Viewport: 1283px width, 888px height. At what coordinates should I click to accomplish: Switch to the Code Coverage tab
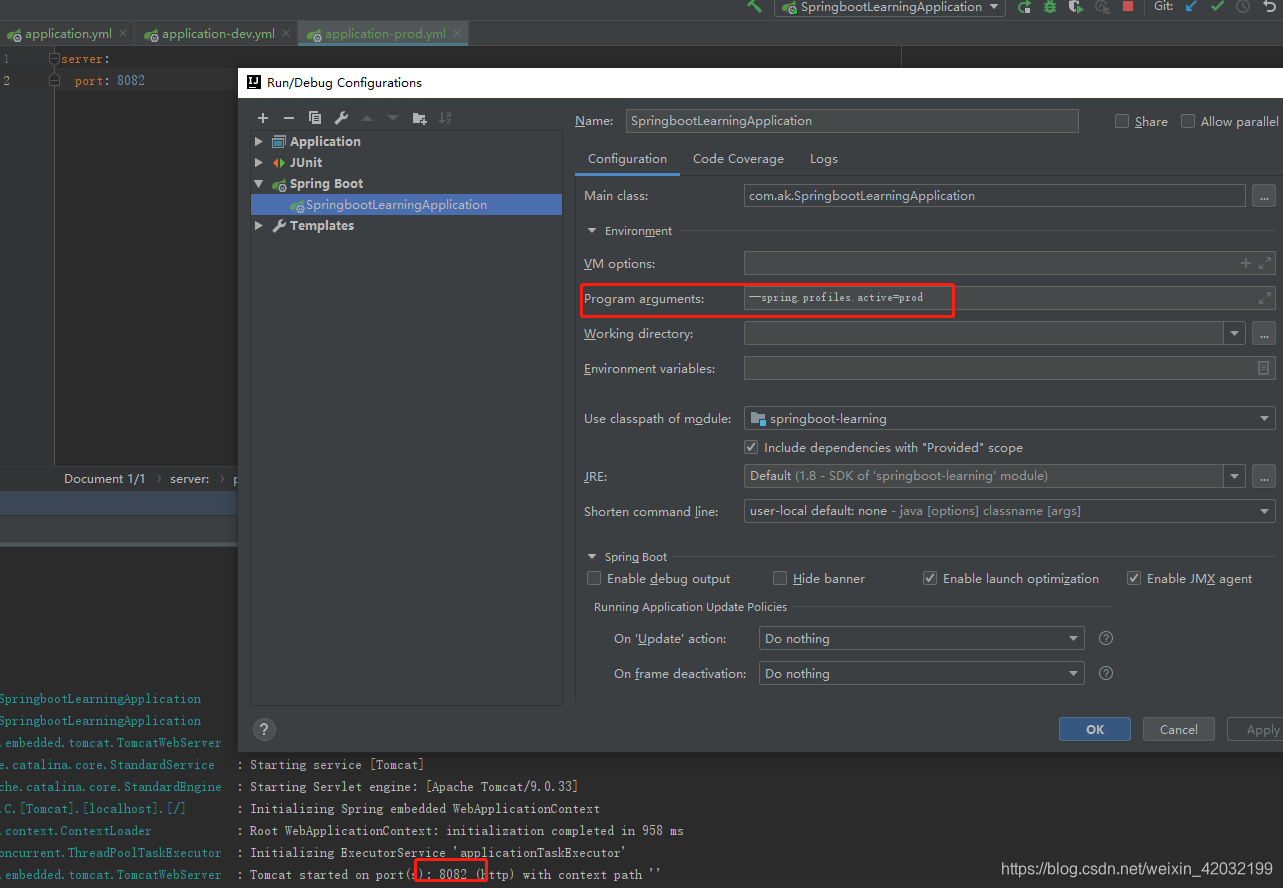[738, 159]
